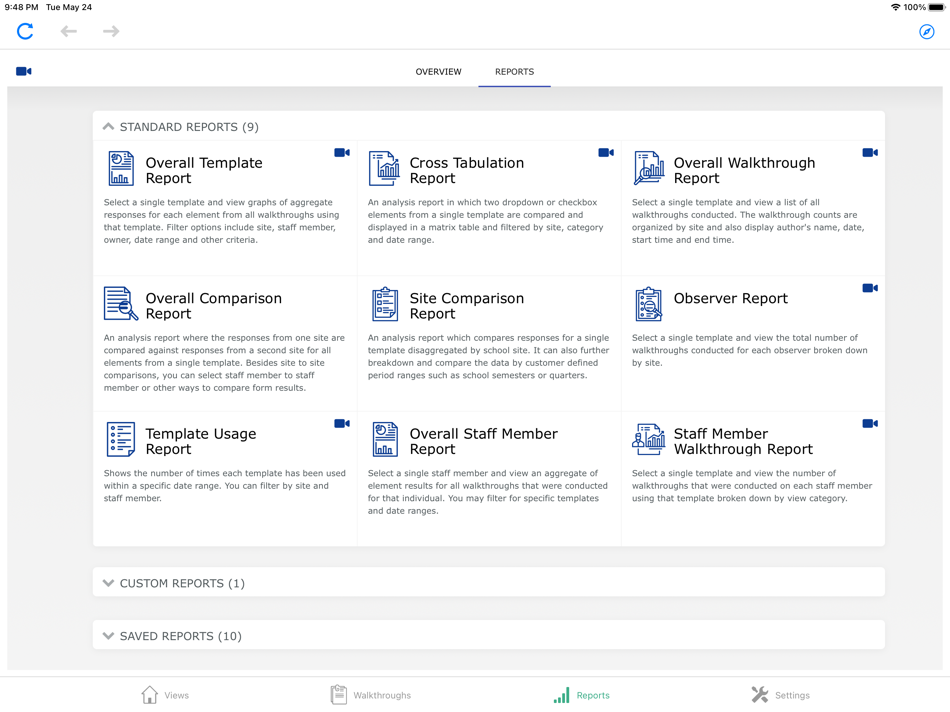Open the Site Comparison Report title
Viewport: 950px width, 712px height.
467,305
